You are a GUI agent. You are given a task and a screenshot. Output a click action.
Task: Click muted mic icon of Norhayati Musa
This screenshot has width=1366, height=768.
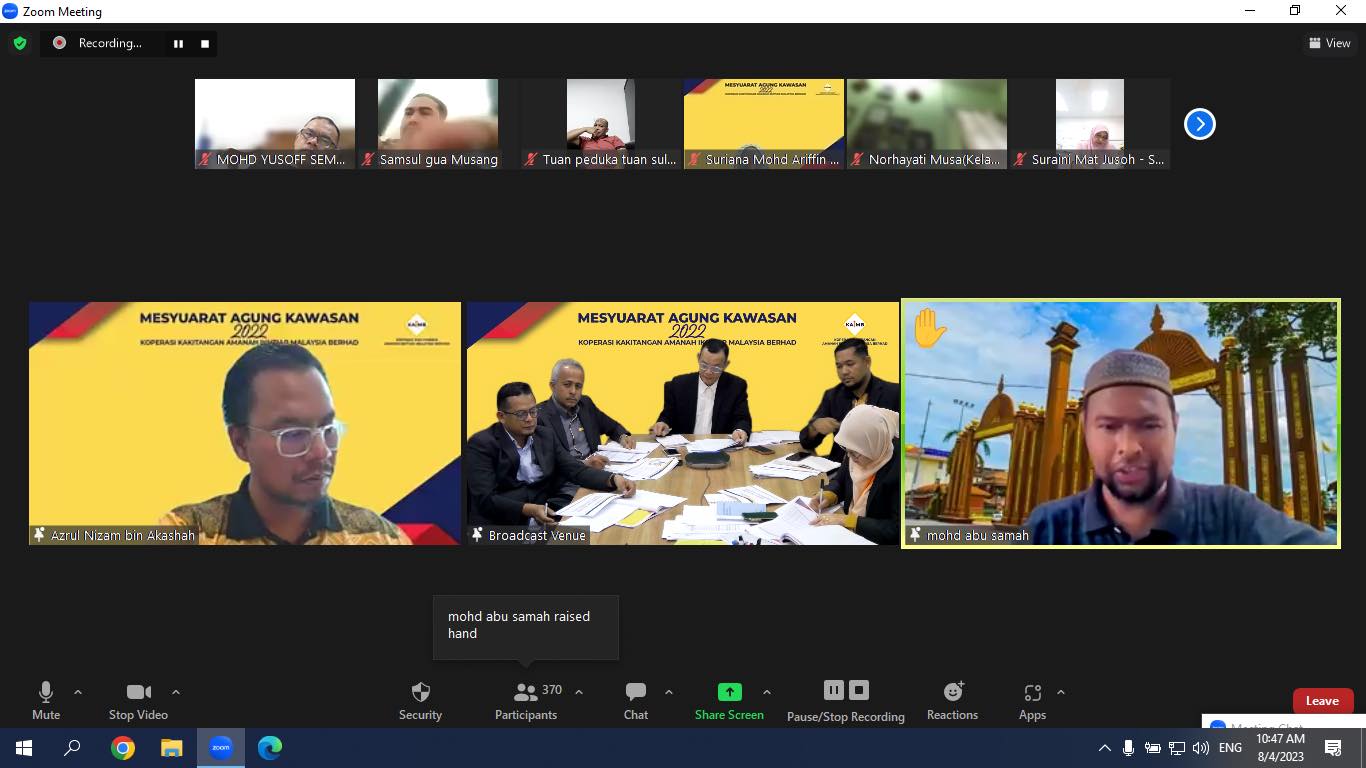pos(857,159)
